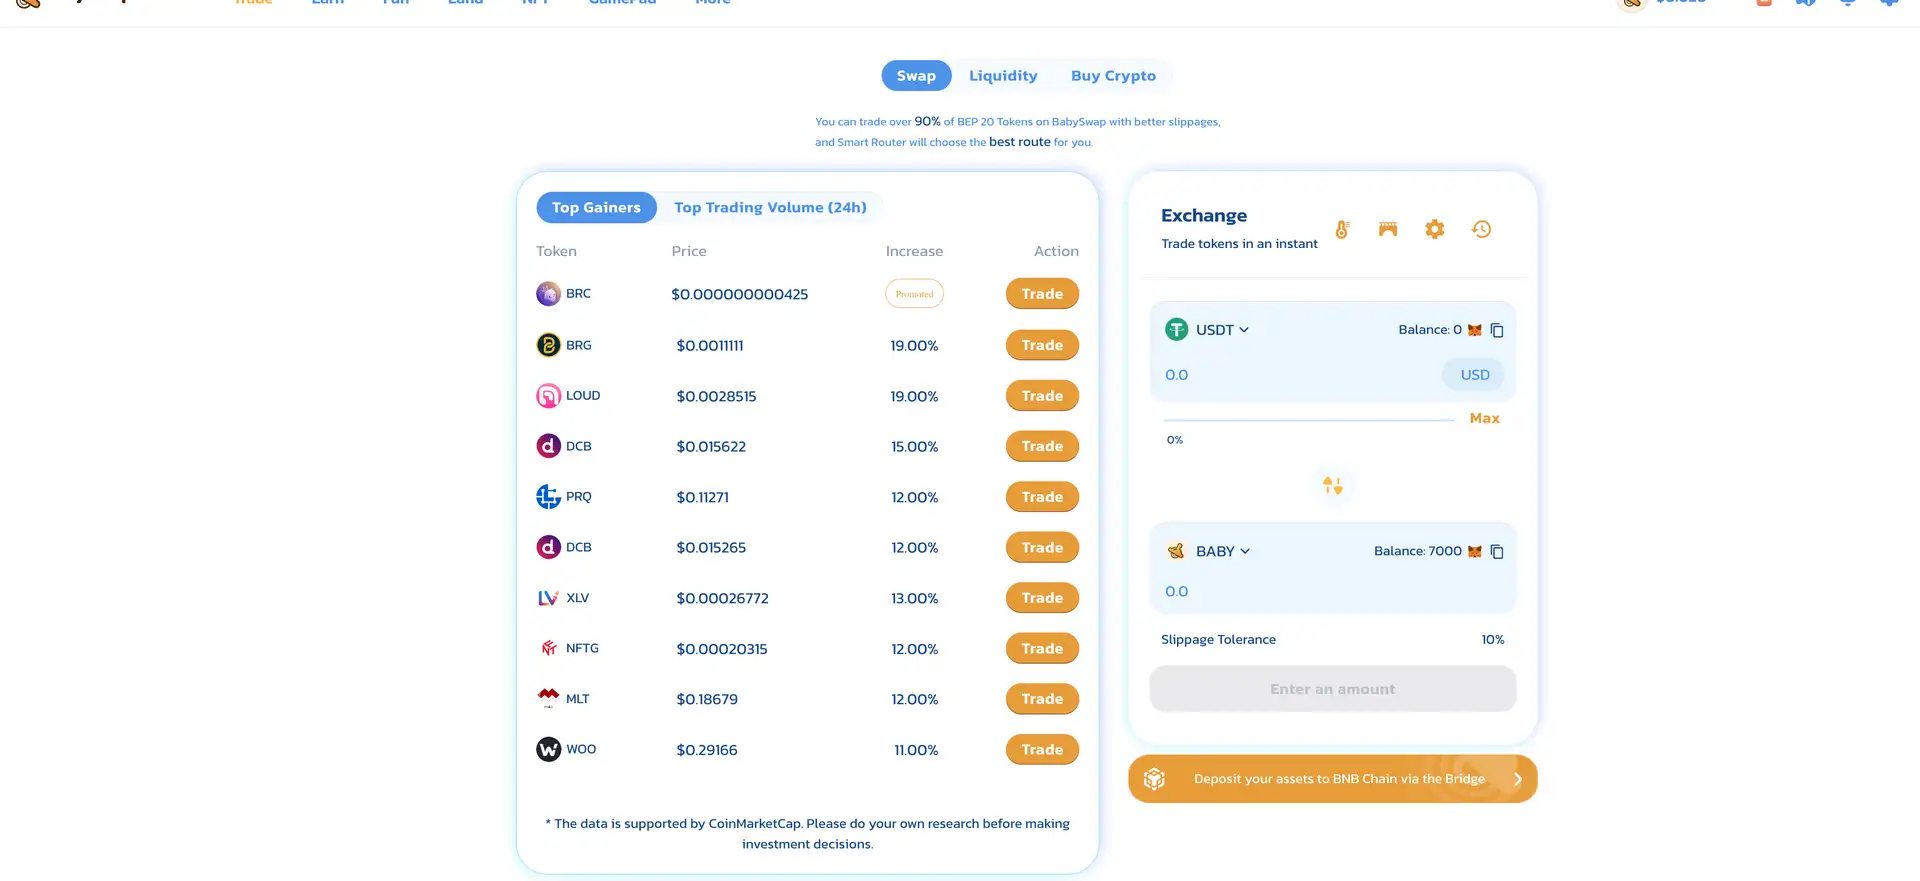Screen dimensions: 1920x881
Task: Open swap settings gear icon
Action: pos(1435,230)
